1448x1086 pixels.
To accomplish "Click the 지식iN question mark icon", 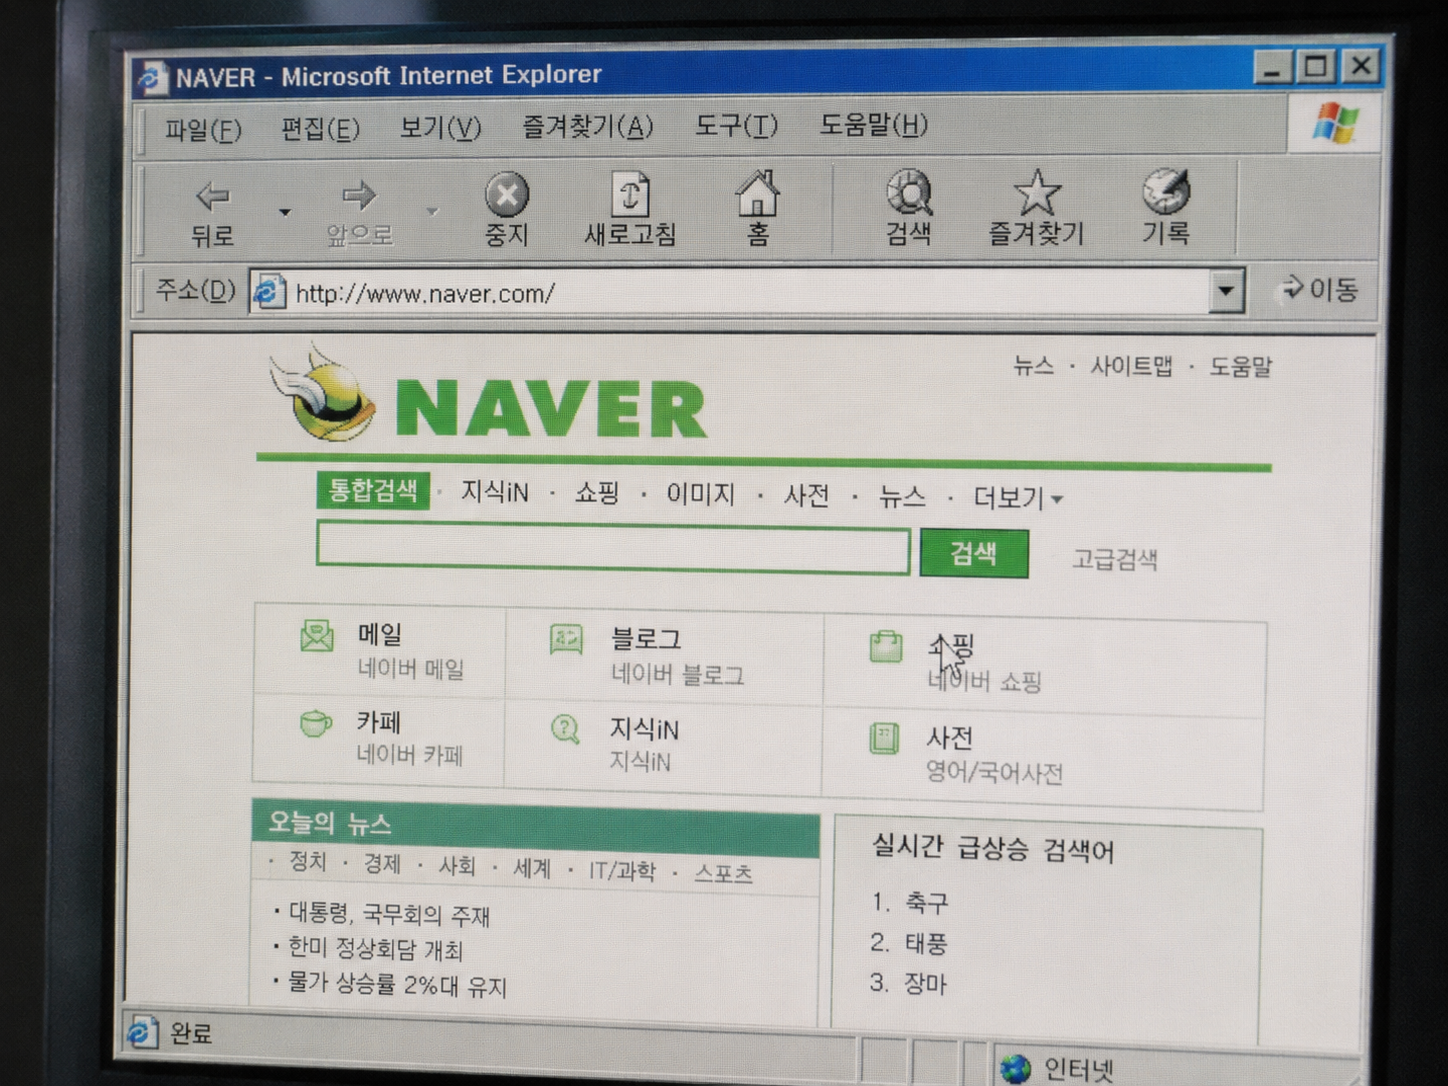I will (565, 729).
